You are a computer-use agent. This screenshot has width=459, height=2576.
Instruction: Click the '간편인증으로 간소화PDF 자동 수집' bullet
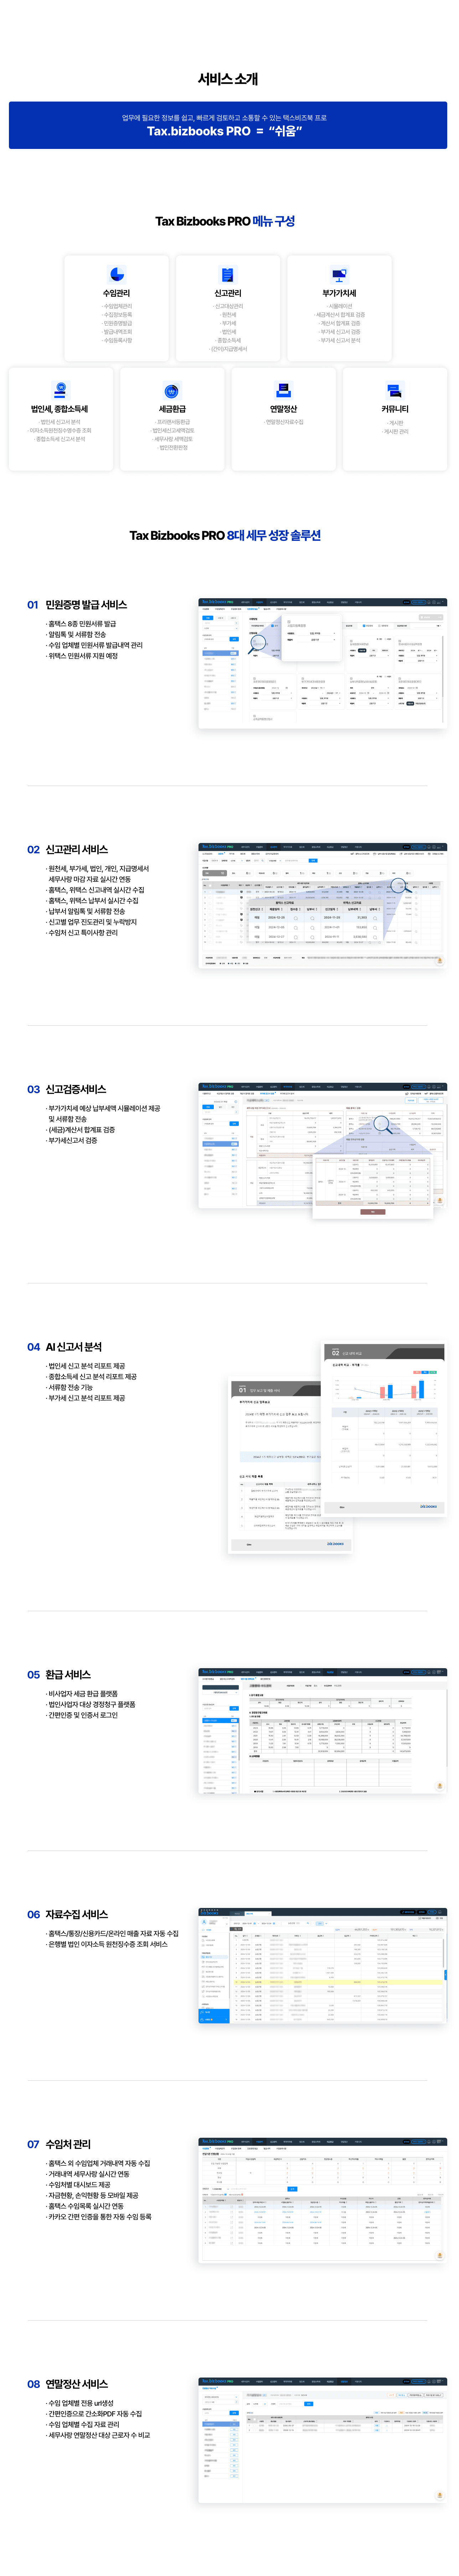[94, 2414]
